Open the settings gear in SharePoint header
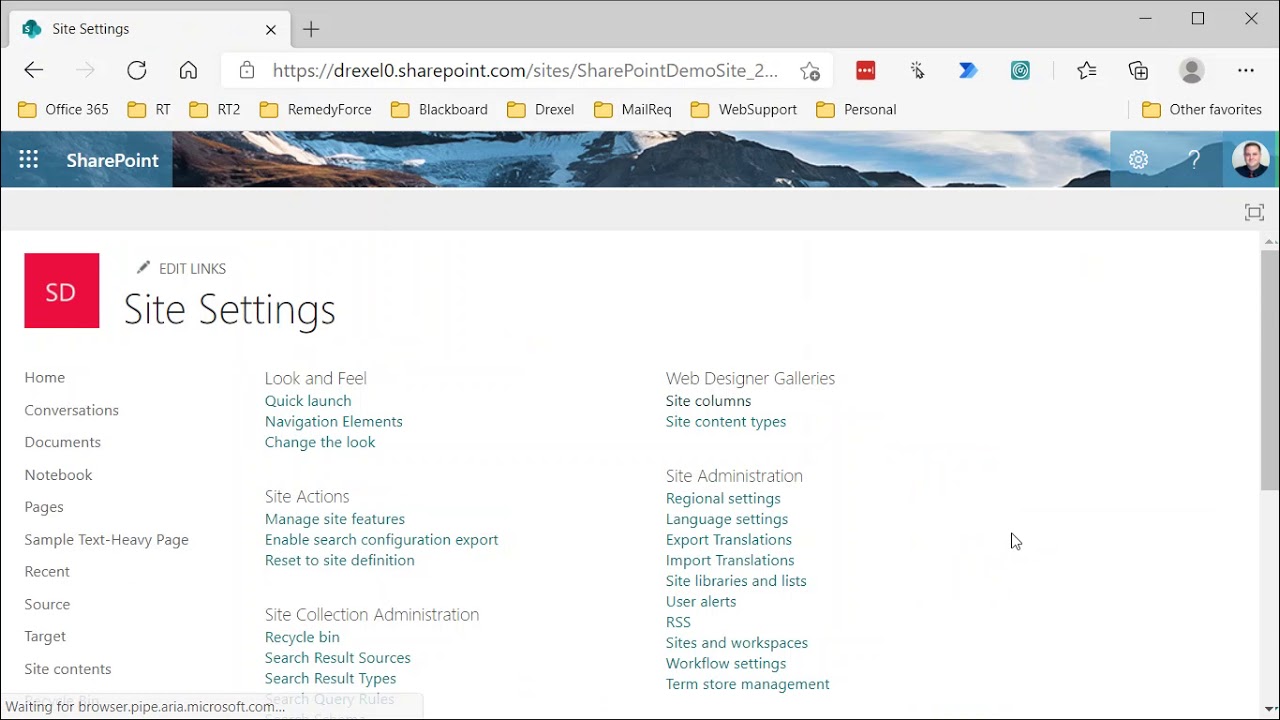This screenshot has width=1280, height=720. coord(1138,160)
